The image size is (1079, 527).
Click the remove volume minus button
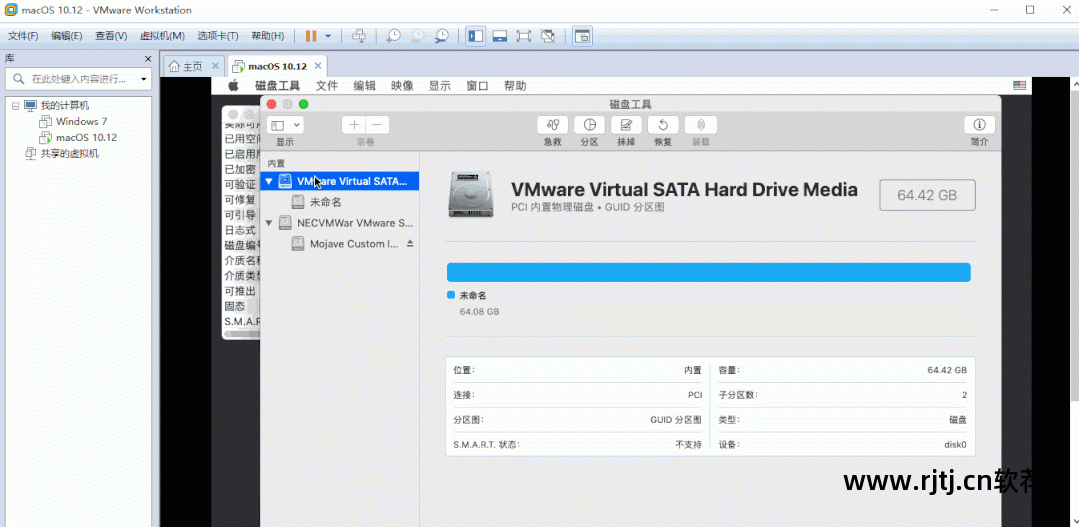[x=377, y=125]
